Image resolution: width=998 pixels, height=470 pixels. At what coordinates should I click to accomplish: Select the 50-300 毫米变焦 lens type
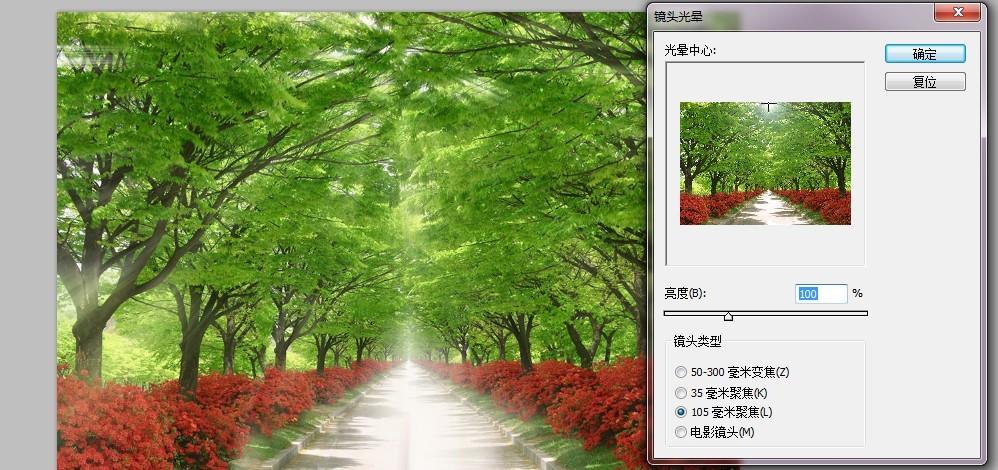coord(681,372)
